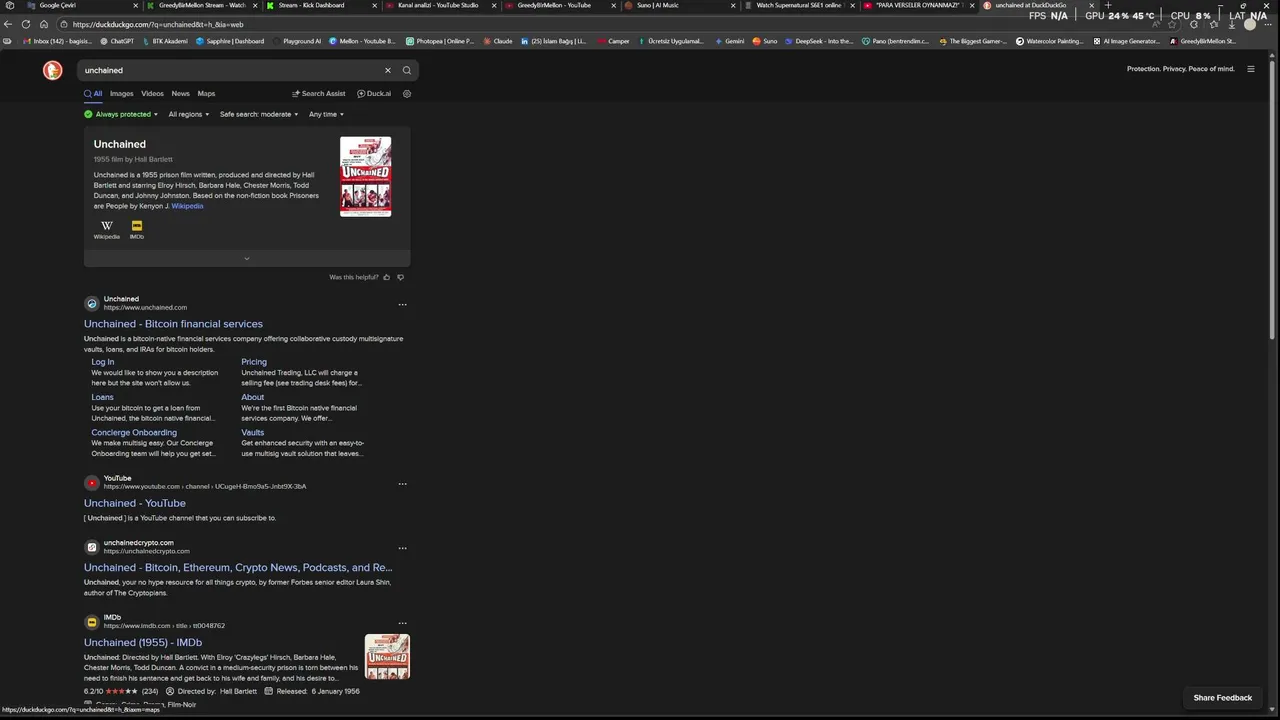Click IMDb result poster thumbnail
1280x720 pixels.
tap(387, 657)
